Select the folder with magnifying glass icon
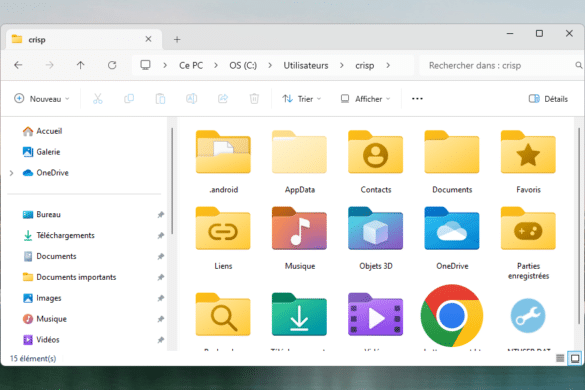The height and width of the screenshot is (390, 585). 223,315
